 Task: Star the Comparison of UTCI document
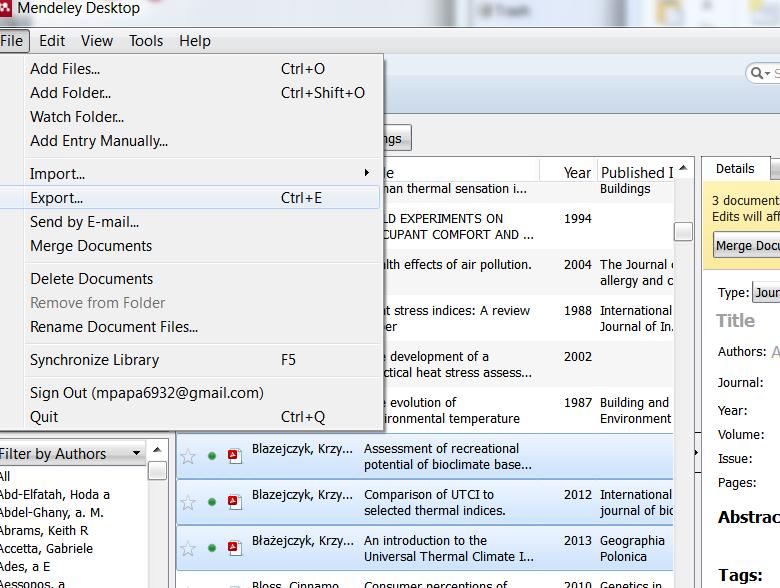coord(188,502)
